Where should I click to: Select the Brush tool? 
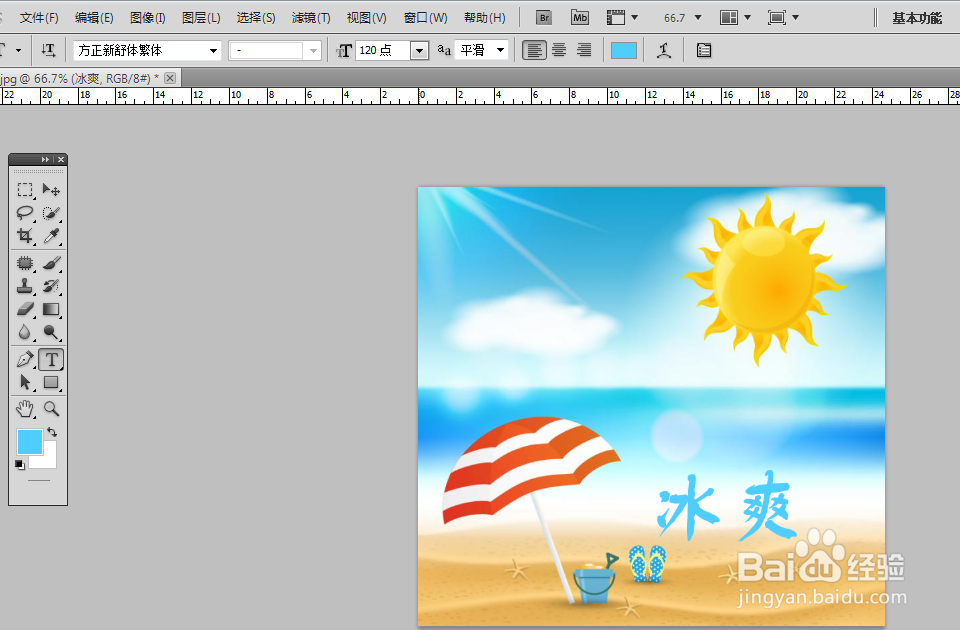(52, 263)
